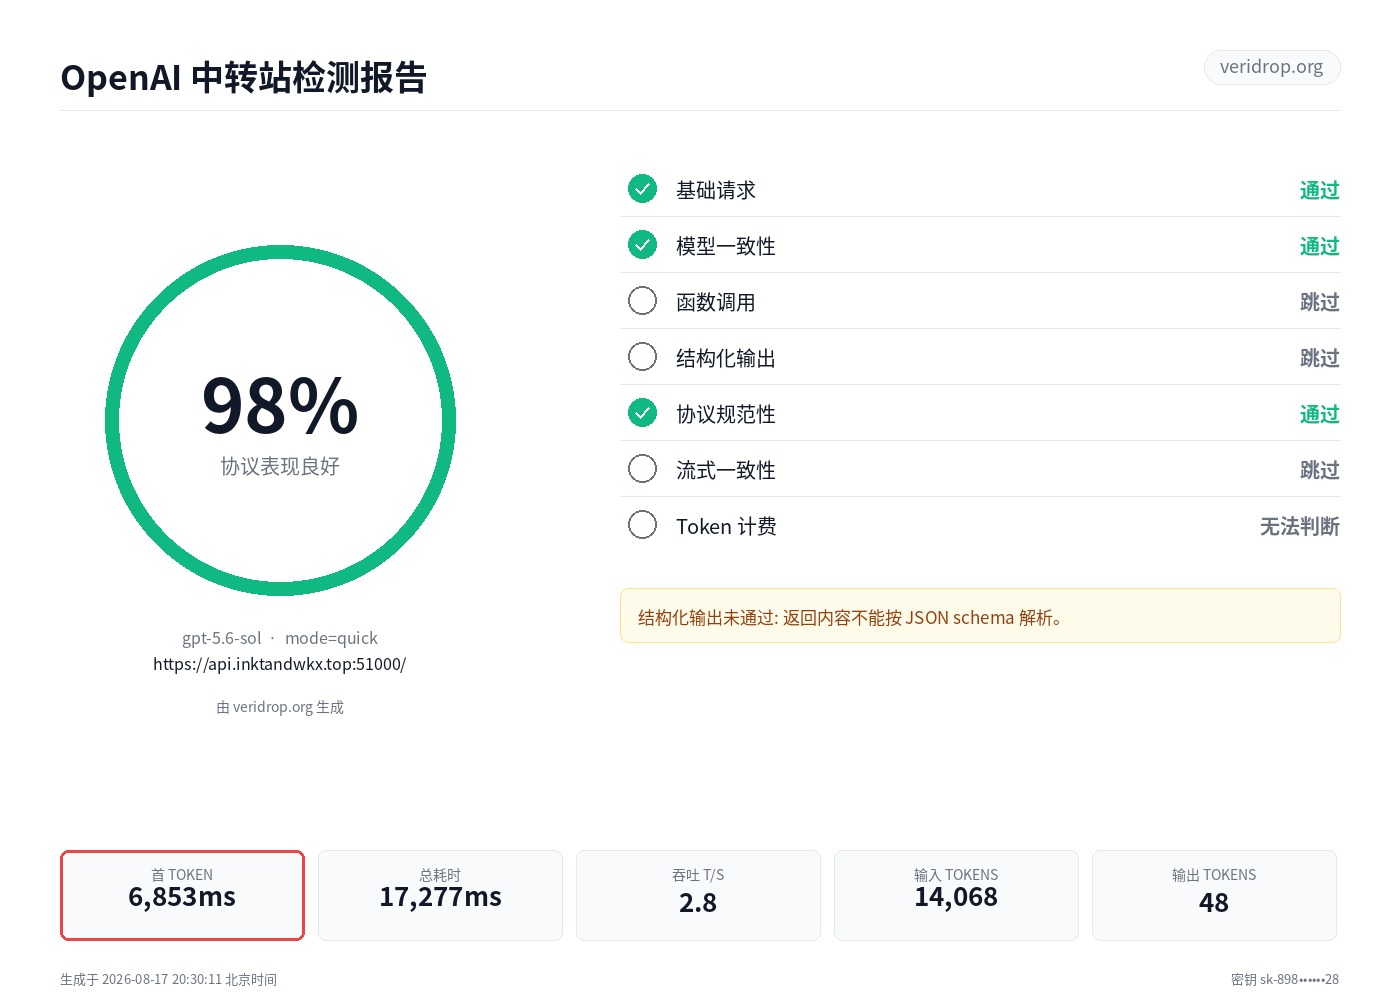
Task: Open the veridrop.org badge at top right
Action: click(1272, 67)
